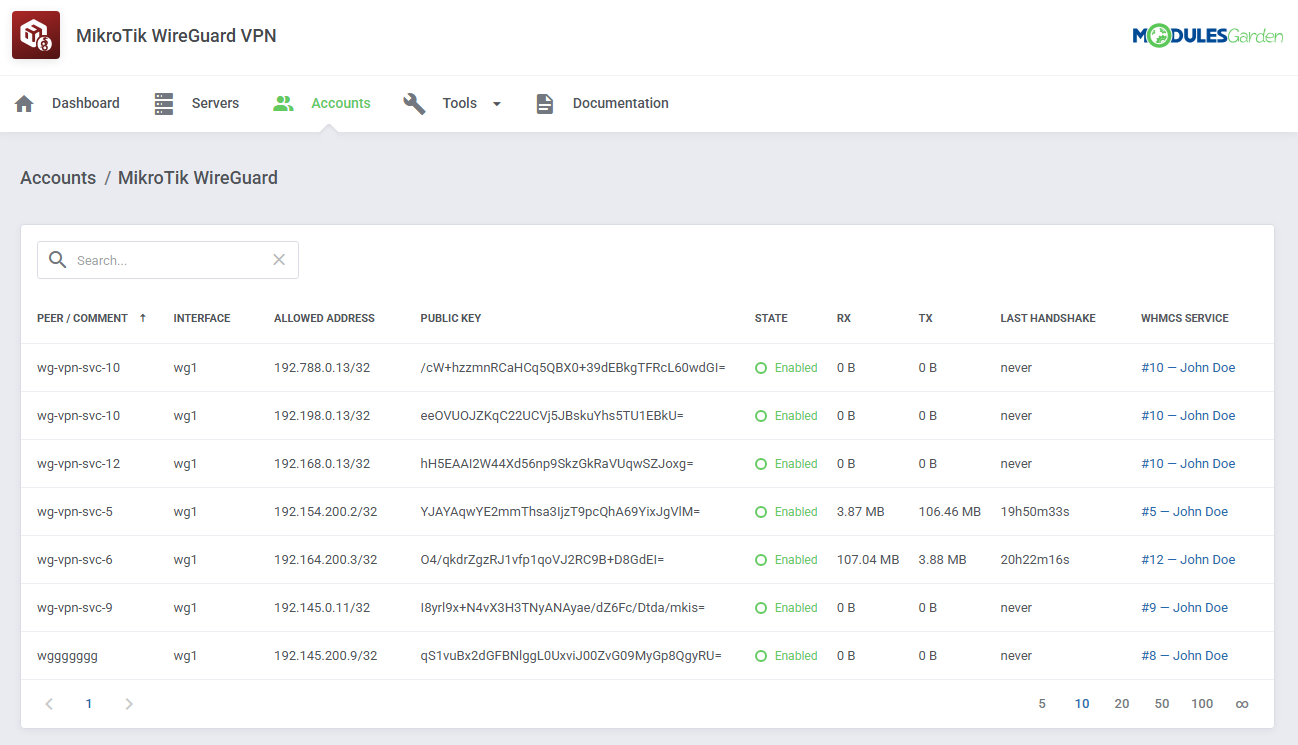This screenshot has height=745, width=1298.
Task: Select peer name wg-vpn-svc-5
Action: [75, 512]
